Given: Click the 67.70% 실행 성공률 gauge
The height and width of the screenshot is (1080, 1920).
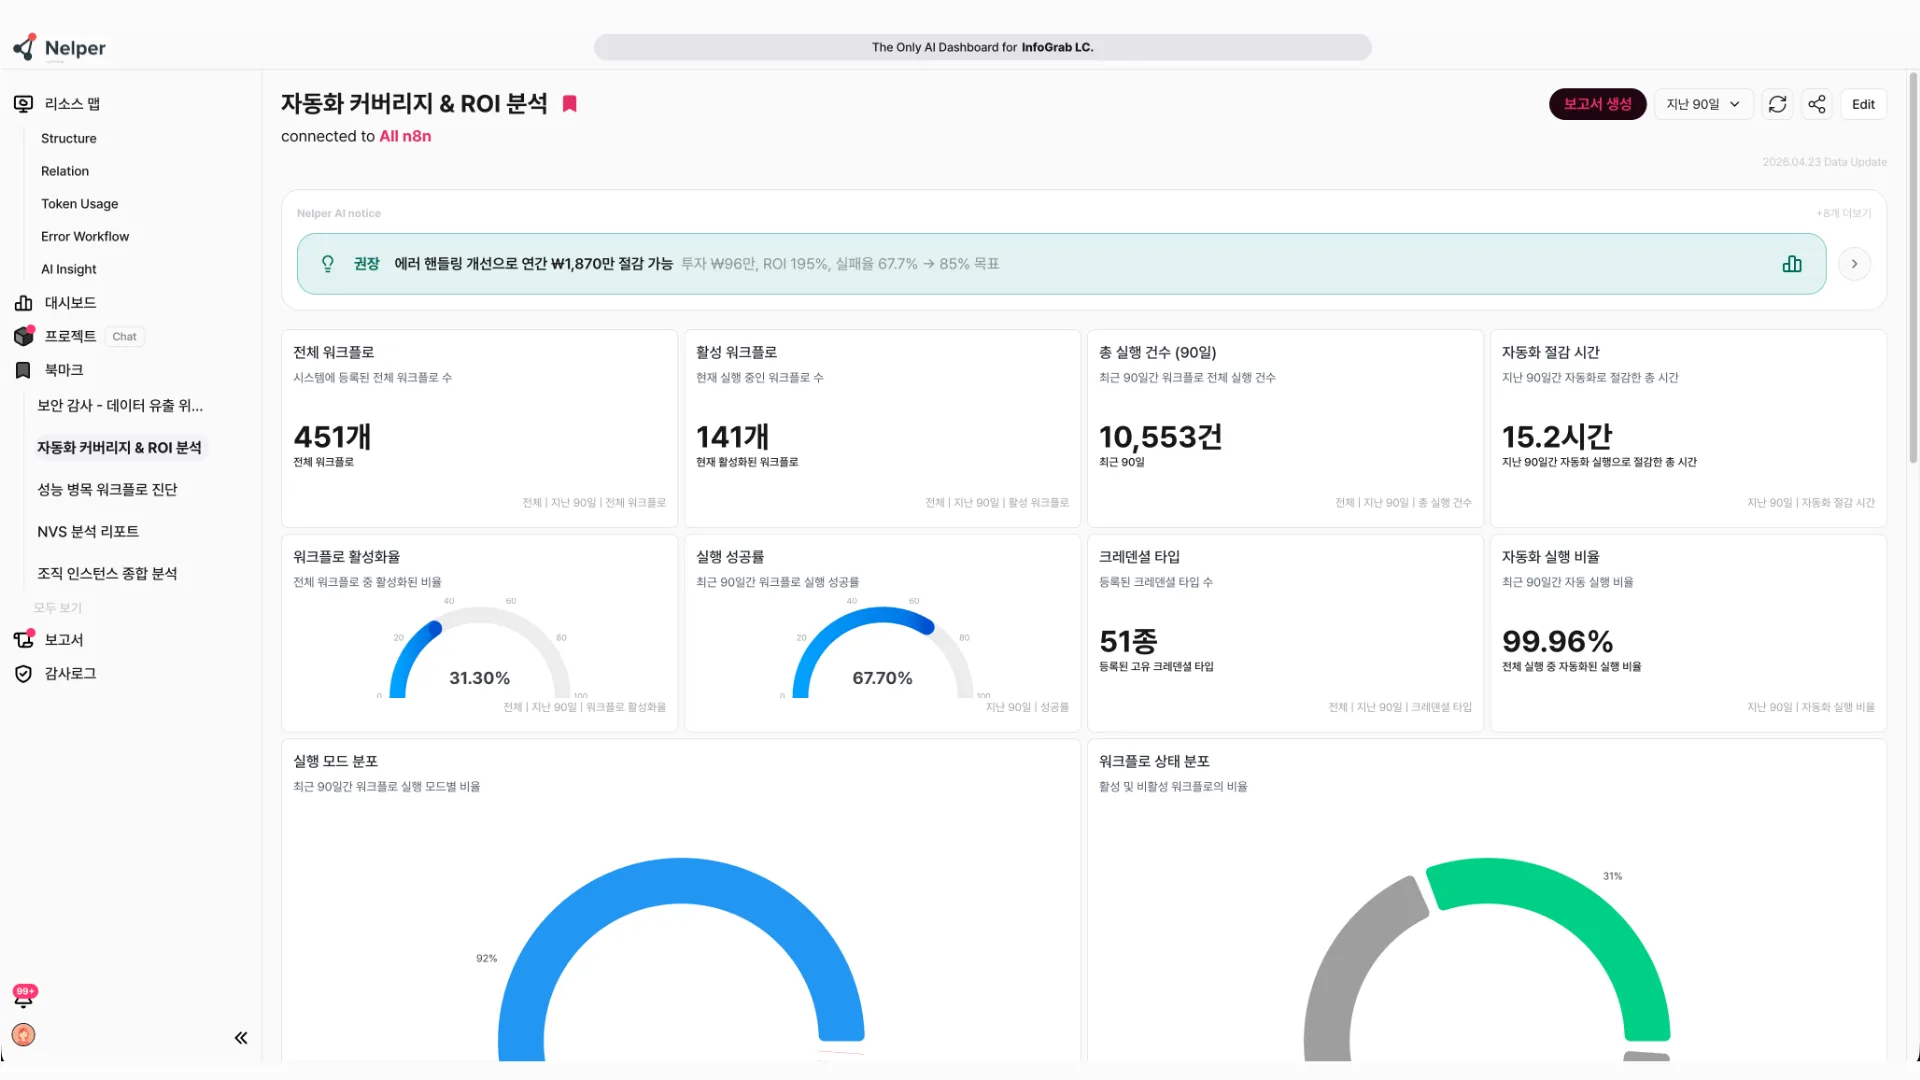Looking at the screenshot, I should pos(882,652).
